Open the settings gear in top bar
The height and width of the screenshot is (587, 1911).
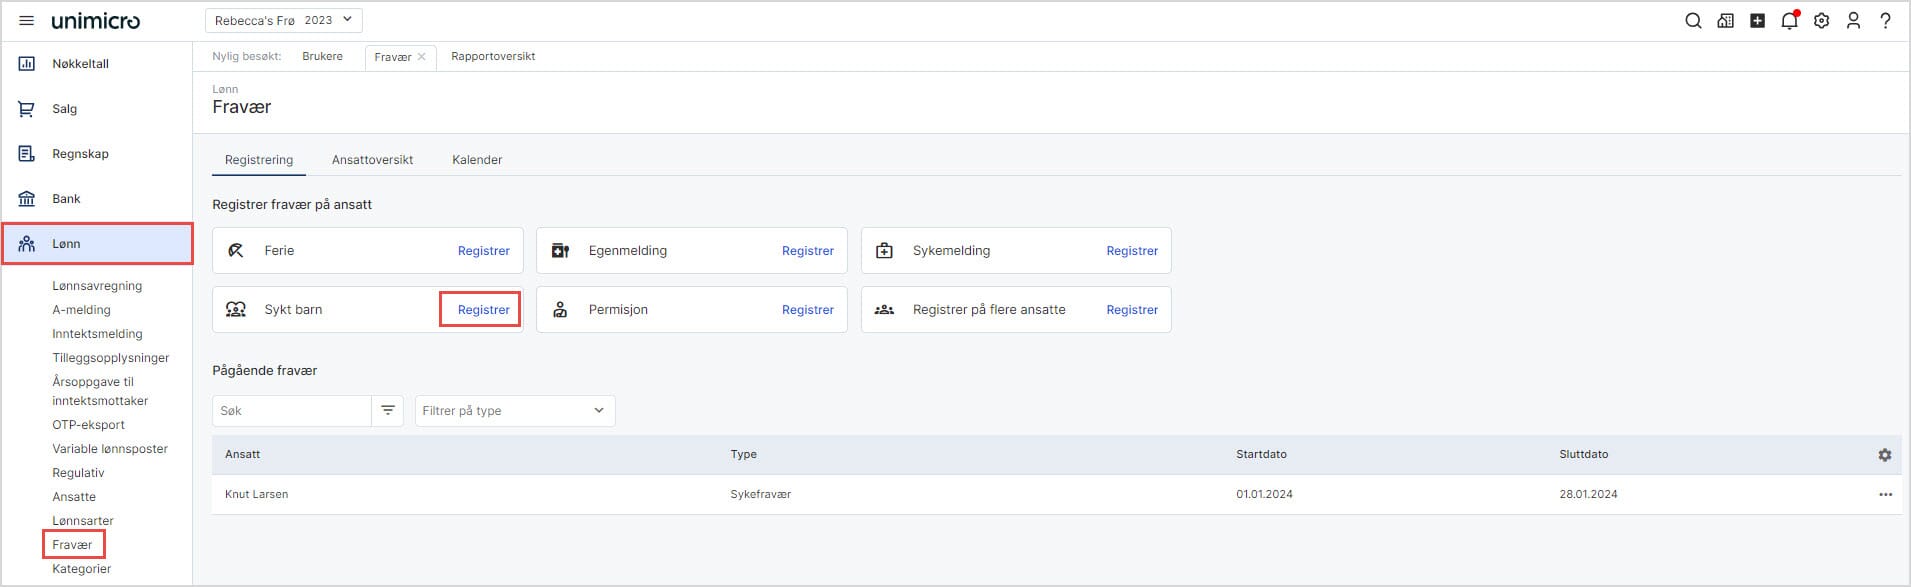(x=1821, y=21)
